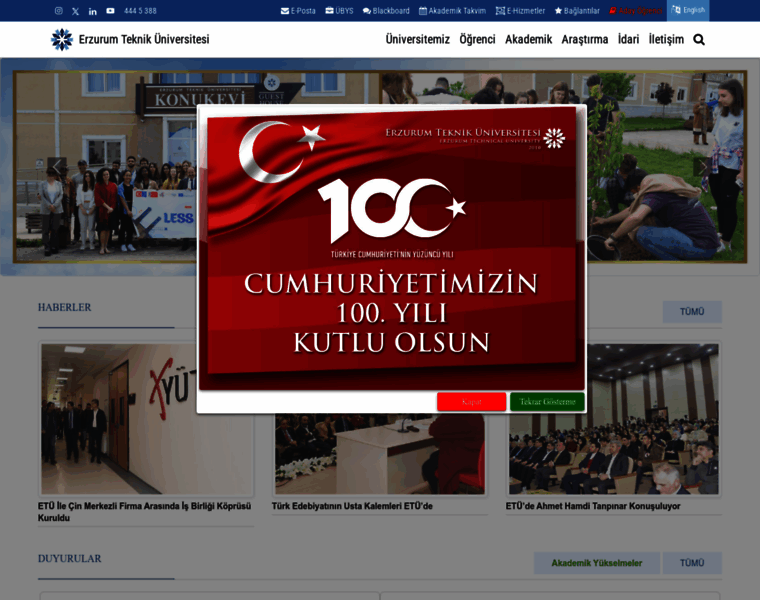This screenshot has height=600, width=760.
Task: Switch the site language to English
Action: [688, 10]
